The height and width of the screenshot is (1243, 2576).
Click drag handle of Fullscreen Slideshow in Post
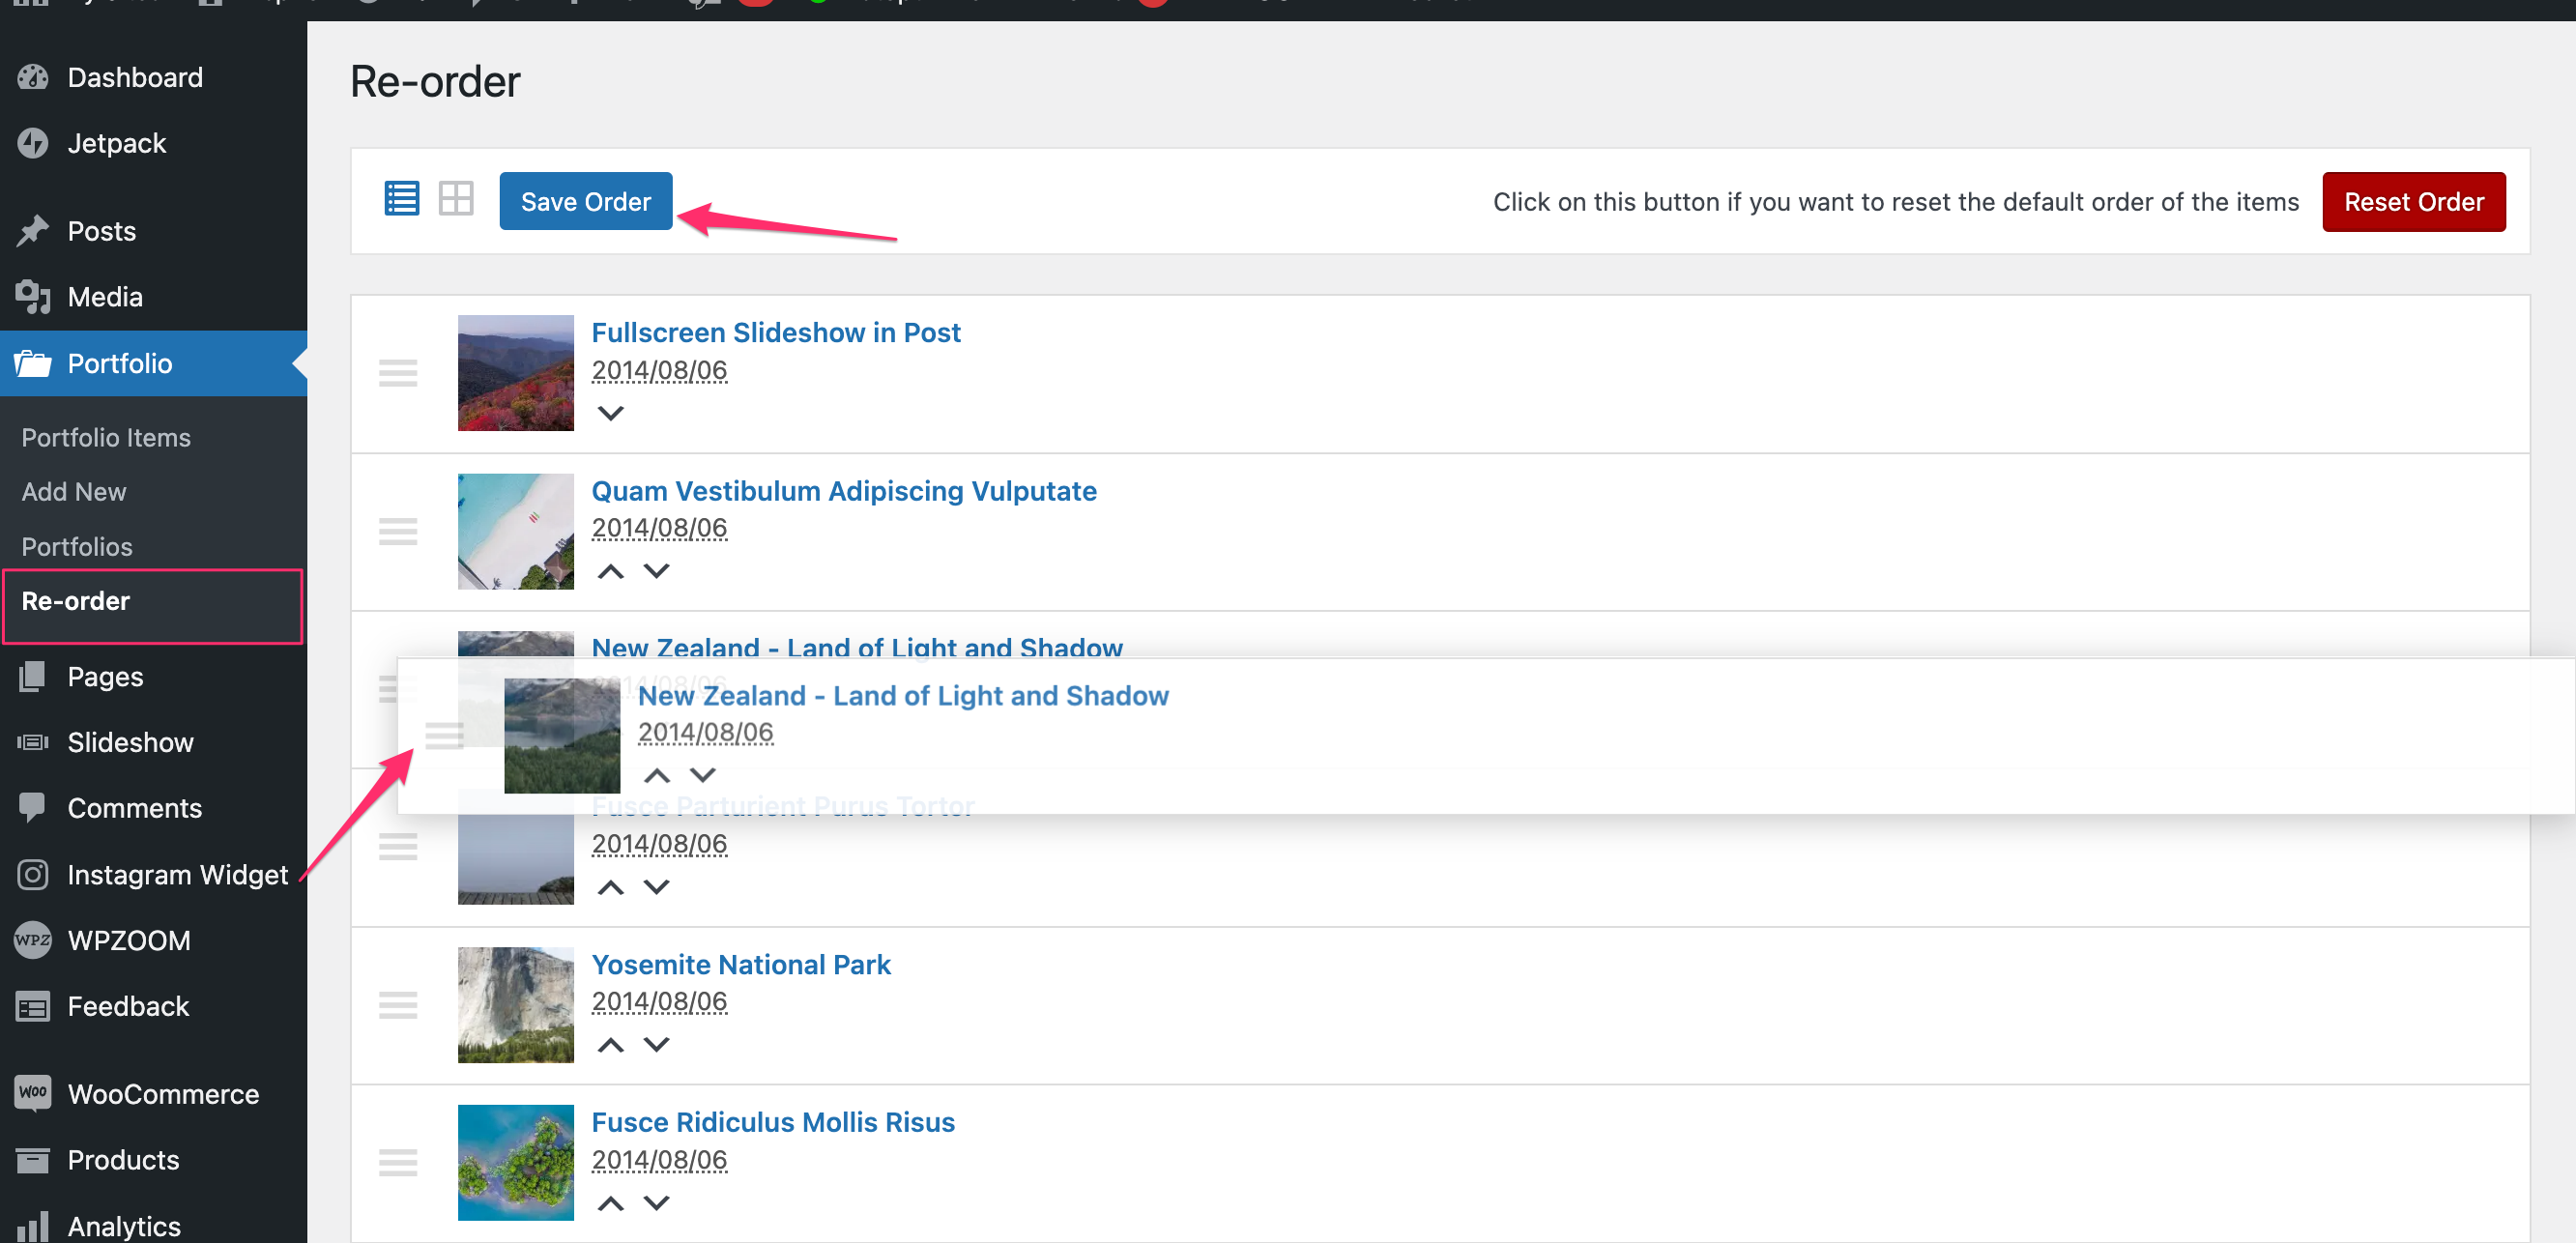click(x=398, y=373)
